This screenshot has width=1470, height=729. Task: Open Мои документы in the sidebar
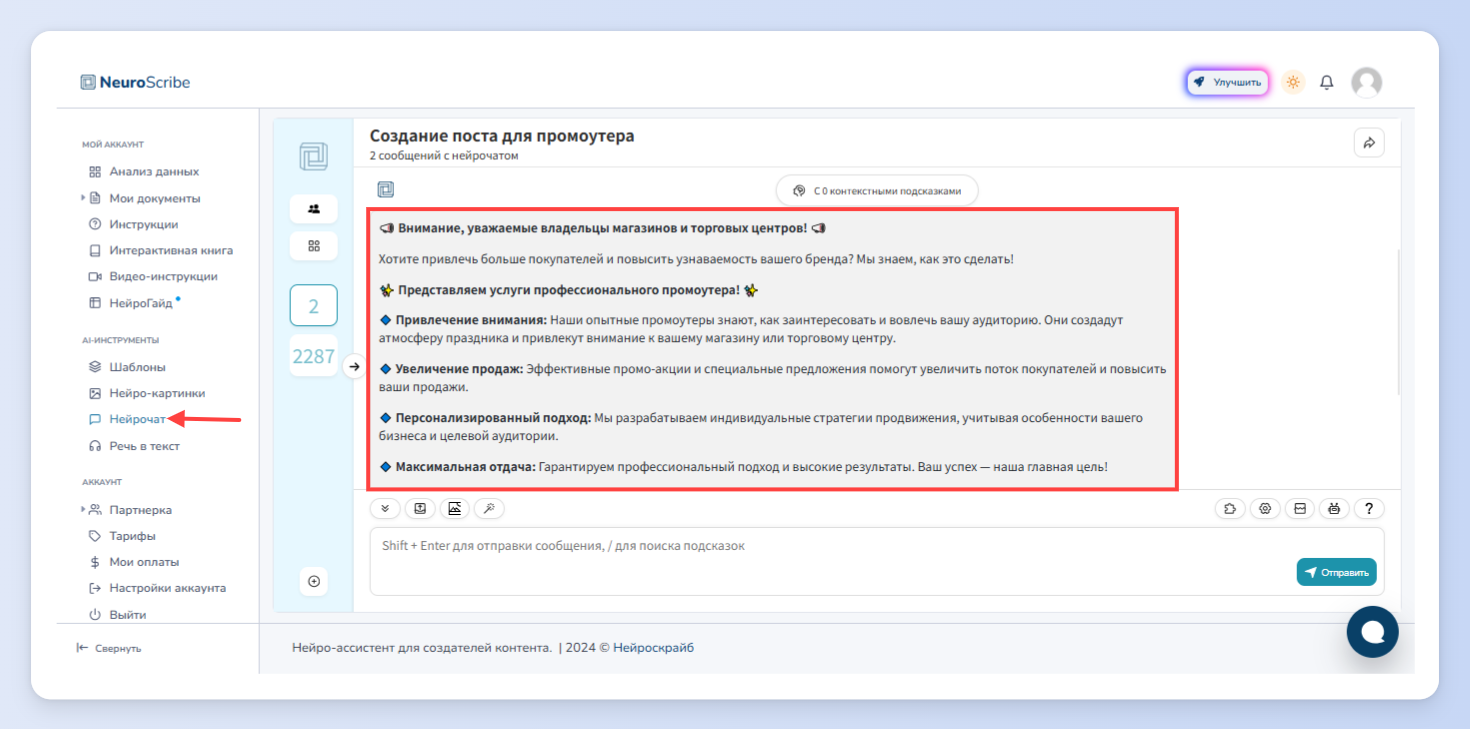[154, 198]
